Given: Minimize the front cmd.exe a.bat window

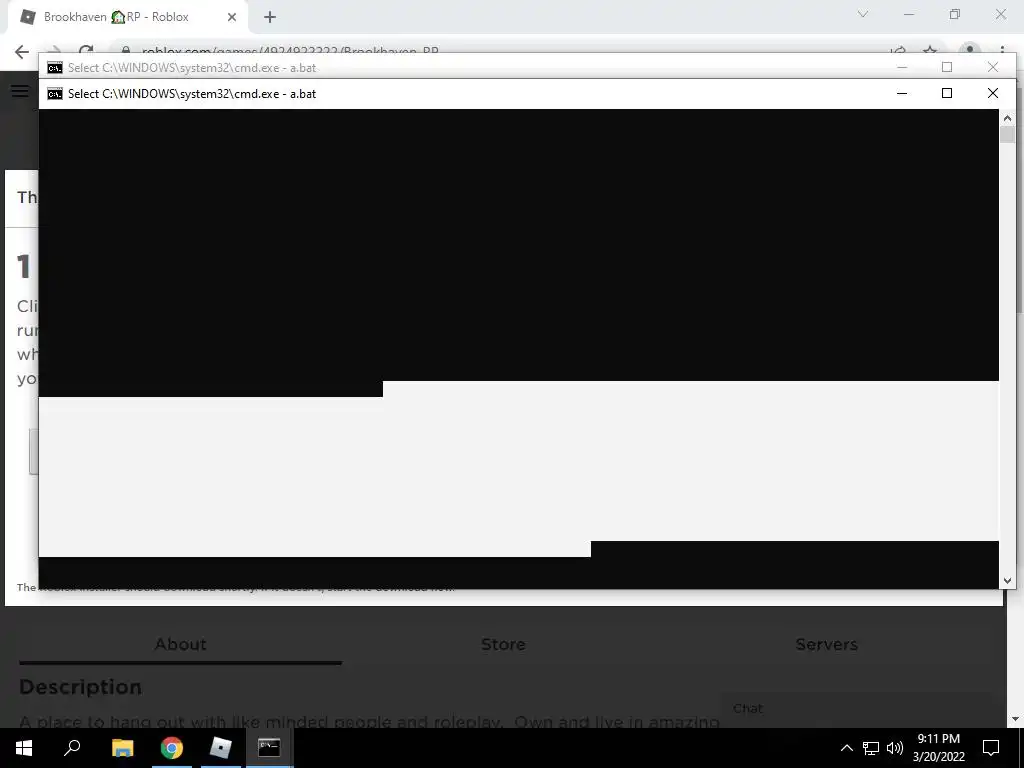Looking at the screenshot, I should [902, 93].
